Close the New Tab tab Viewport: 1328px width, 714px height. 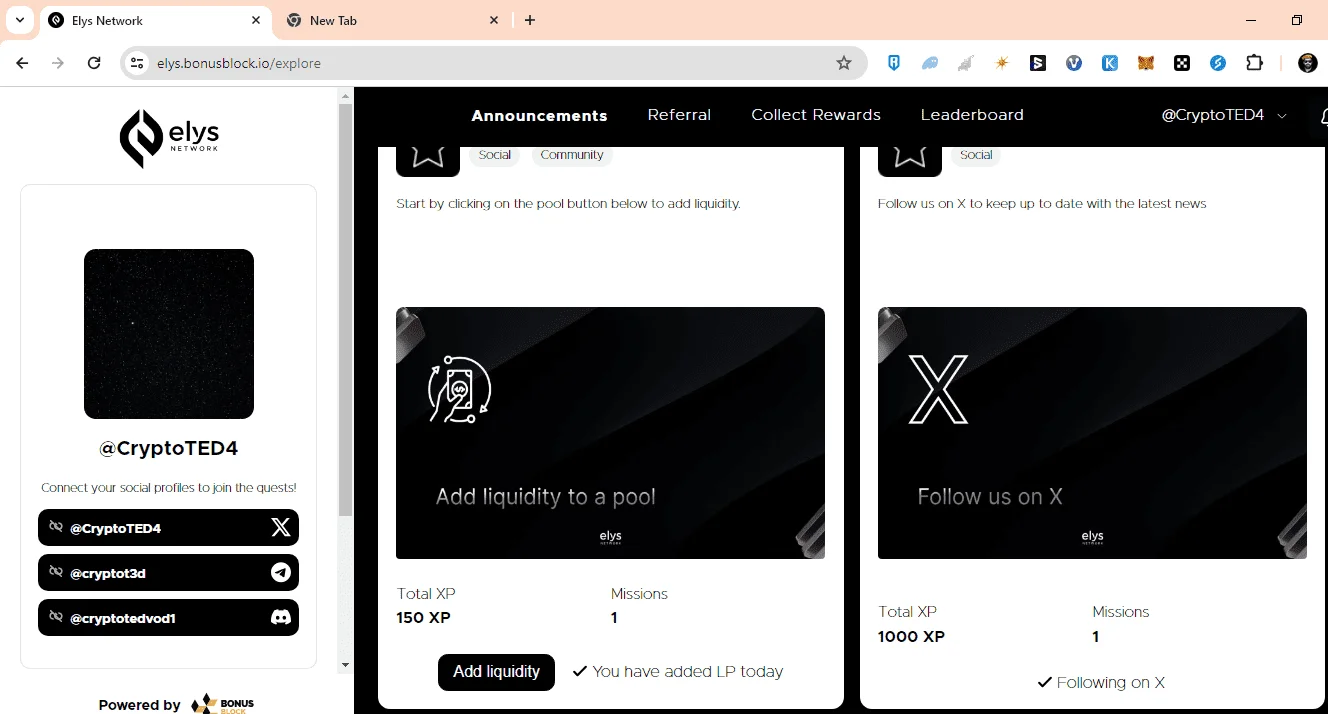pyautogui.click(x=494, y=20)
